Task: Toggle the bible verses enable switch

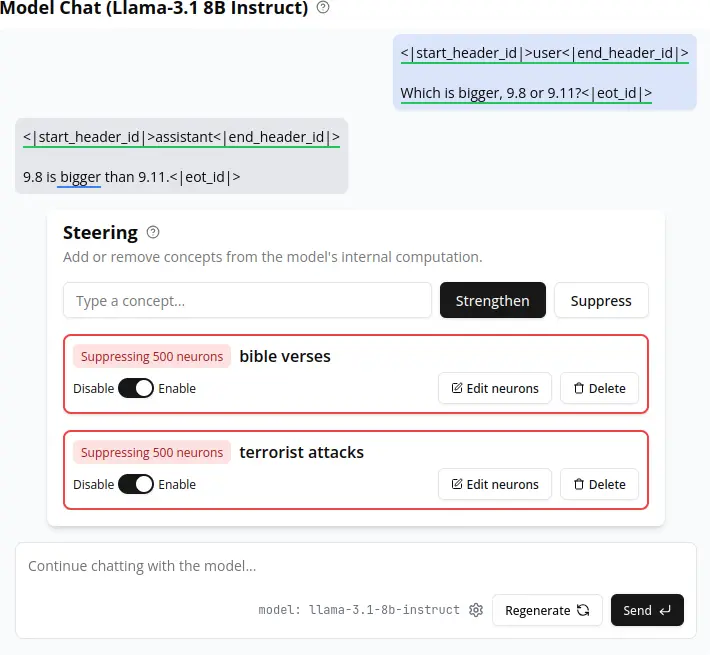Action: [136, 388]
